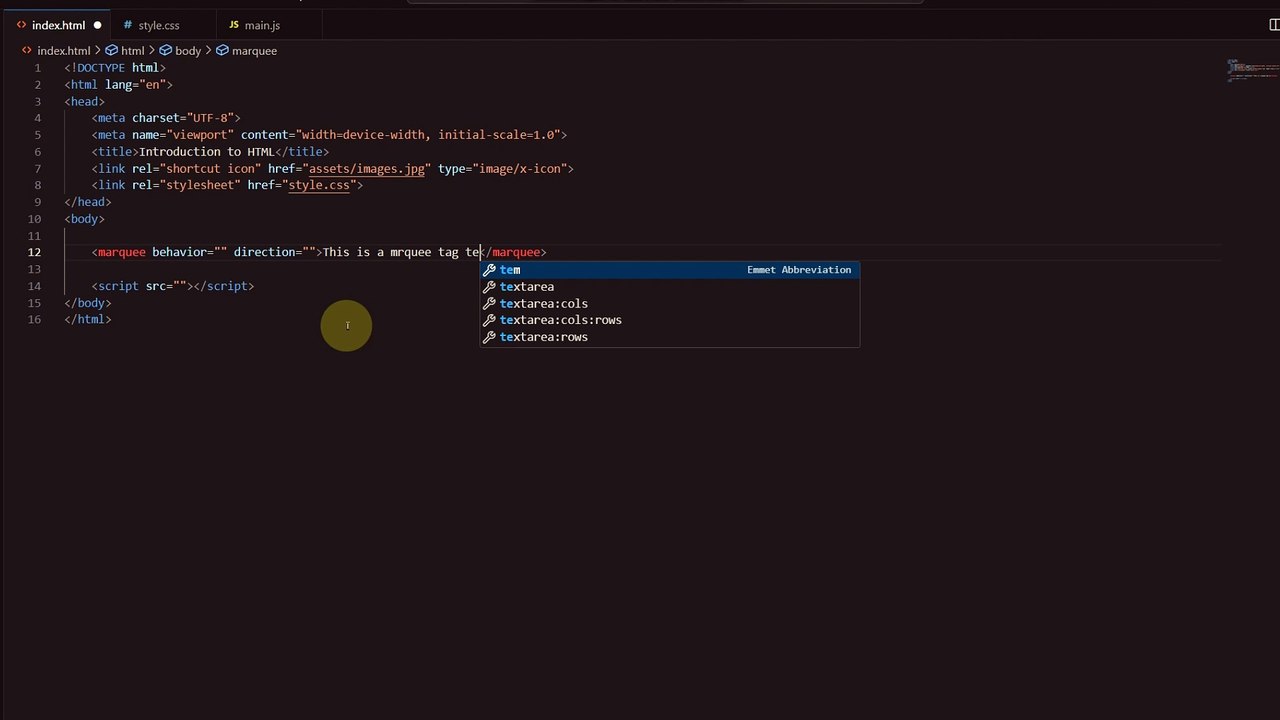Image resolution: width=1280 pixels, height=720 pixels.
Task: Click line number 16 in gutter
Action: pos(35,319)
